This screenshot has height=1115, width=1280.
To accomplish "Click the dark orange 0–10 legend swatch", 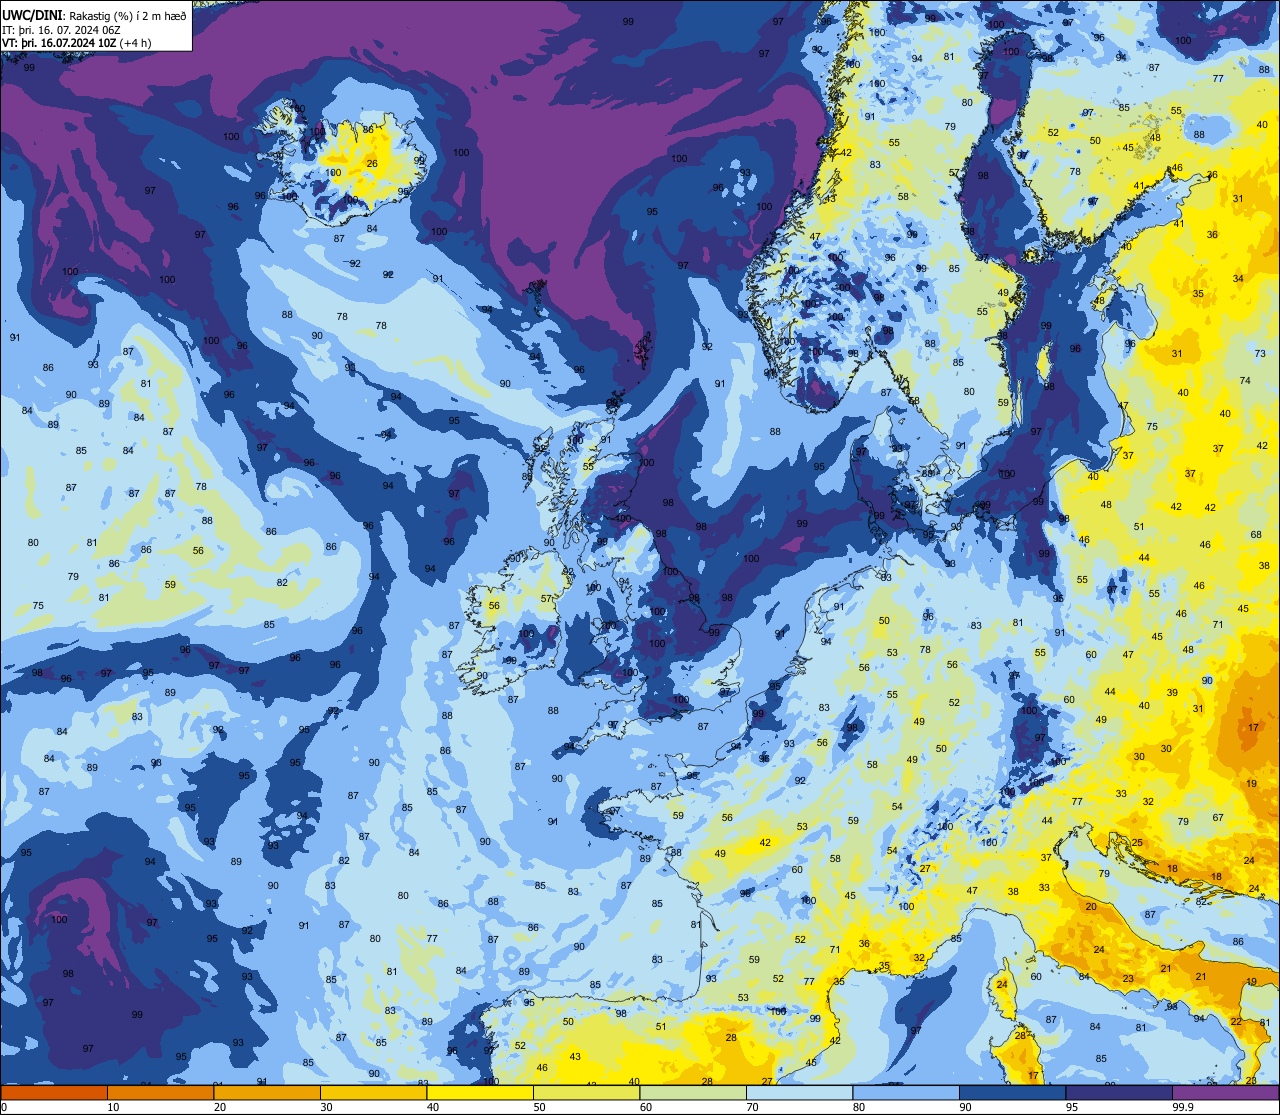I will 54,1093.
